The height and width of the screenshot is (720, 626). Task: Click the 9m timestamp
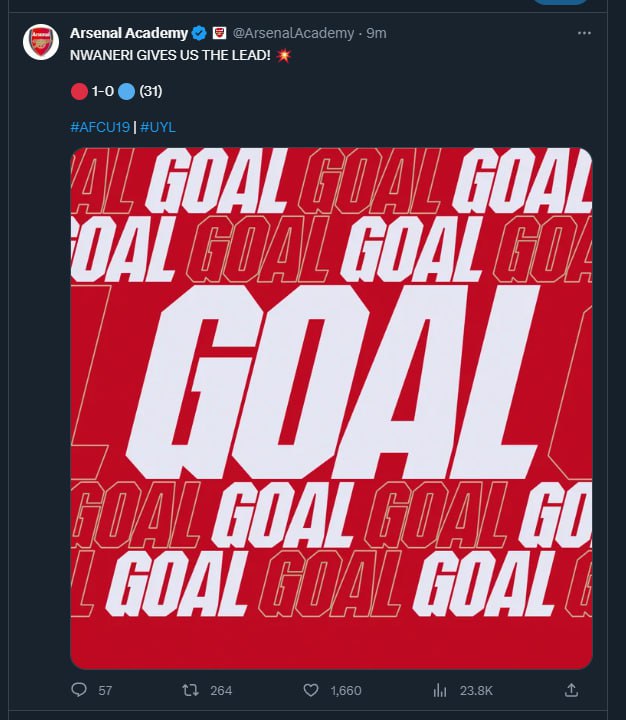coord(376,33)
